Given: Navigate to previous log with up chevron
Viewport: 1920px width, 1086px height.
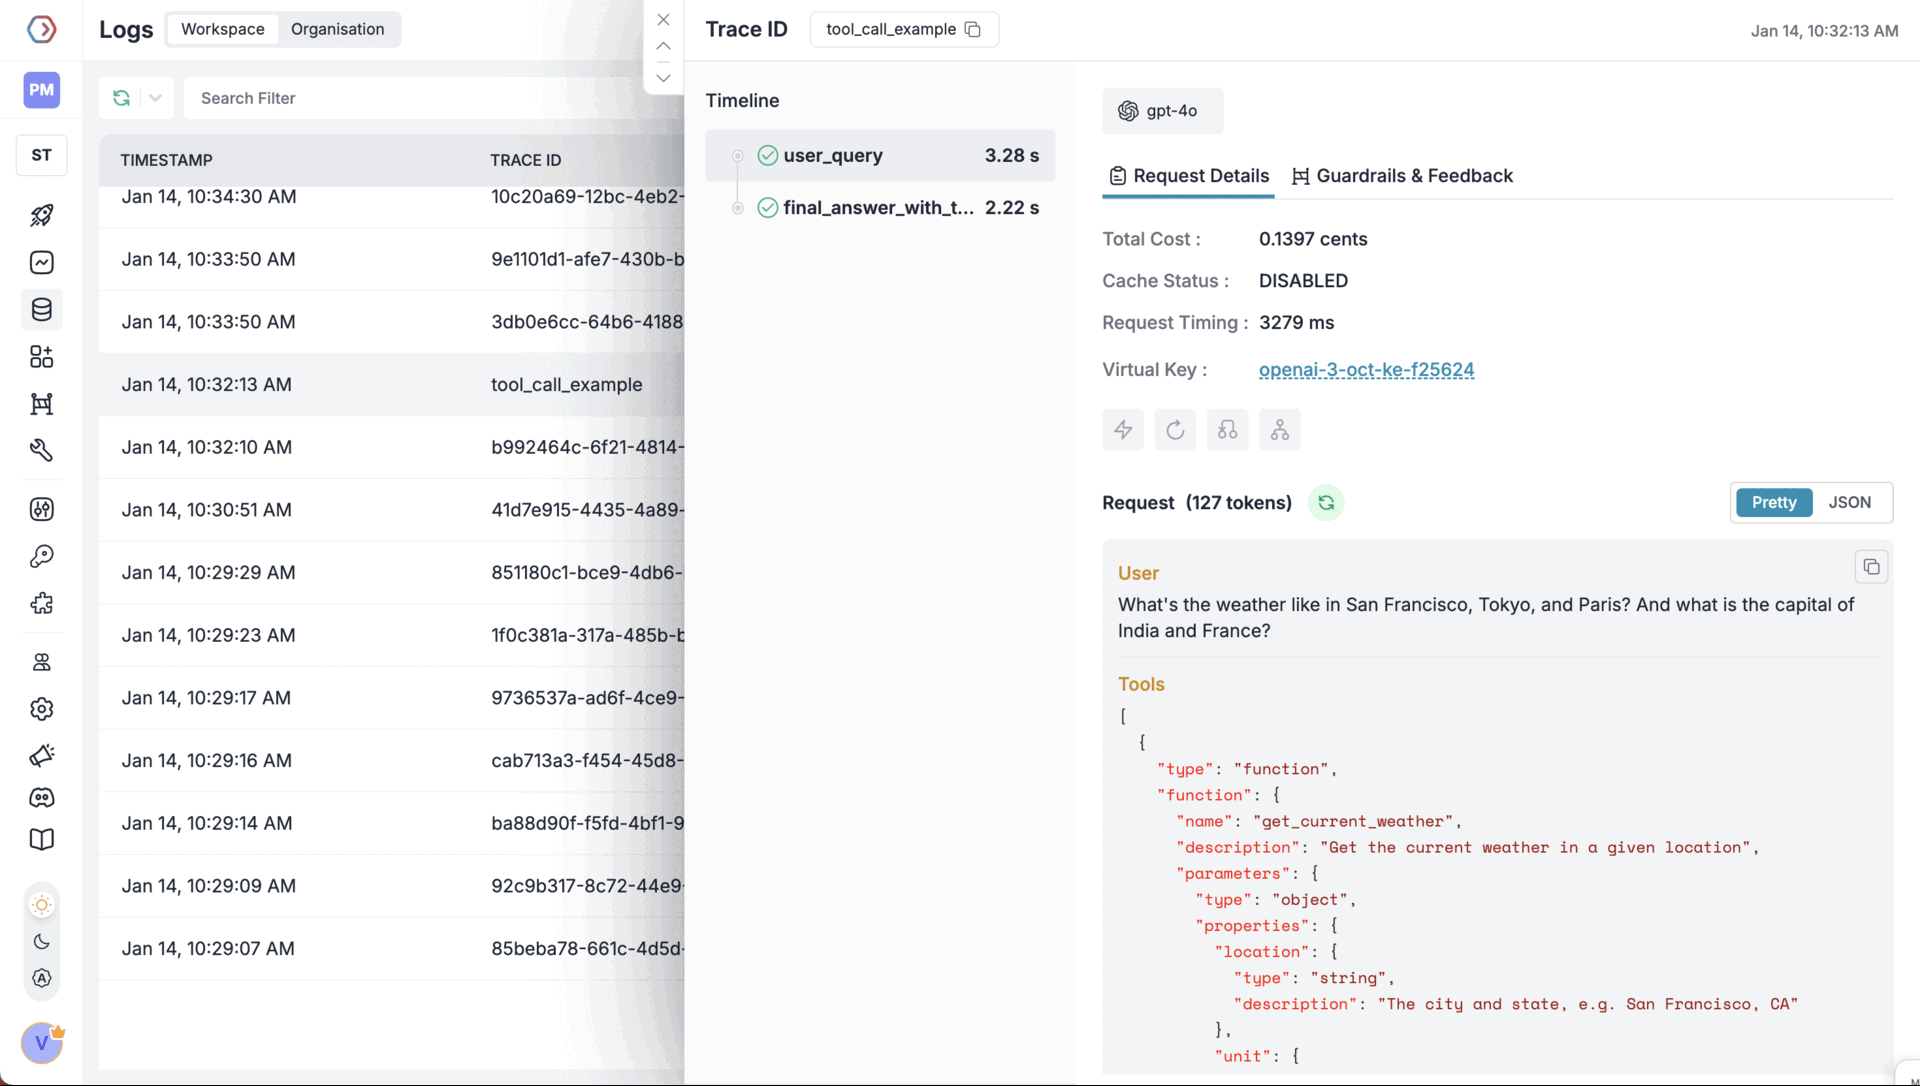Looking at the screenshot, I should [663, 46].
